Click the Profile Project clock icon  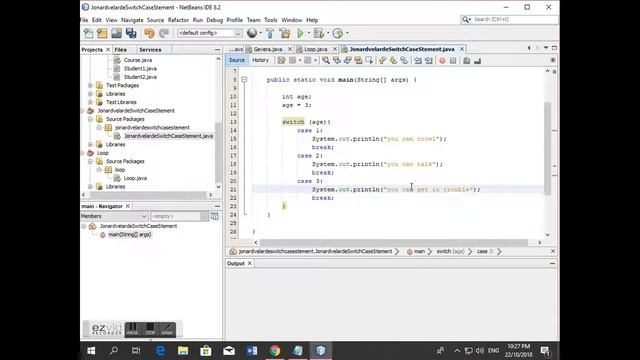tap(338, 33)
